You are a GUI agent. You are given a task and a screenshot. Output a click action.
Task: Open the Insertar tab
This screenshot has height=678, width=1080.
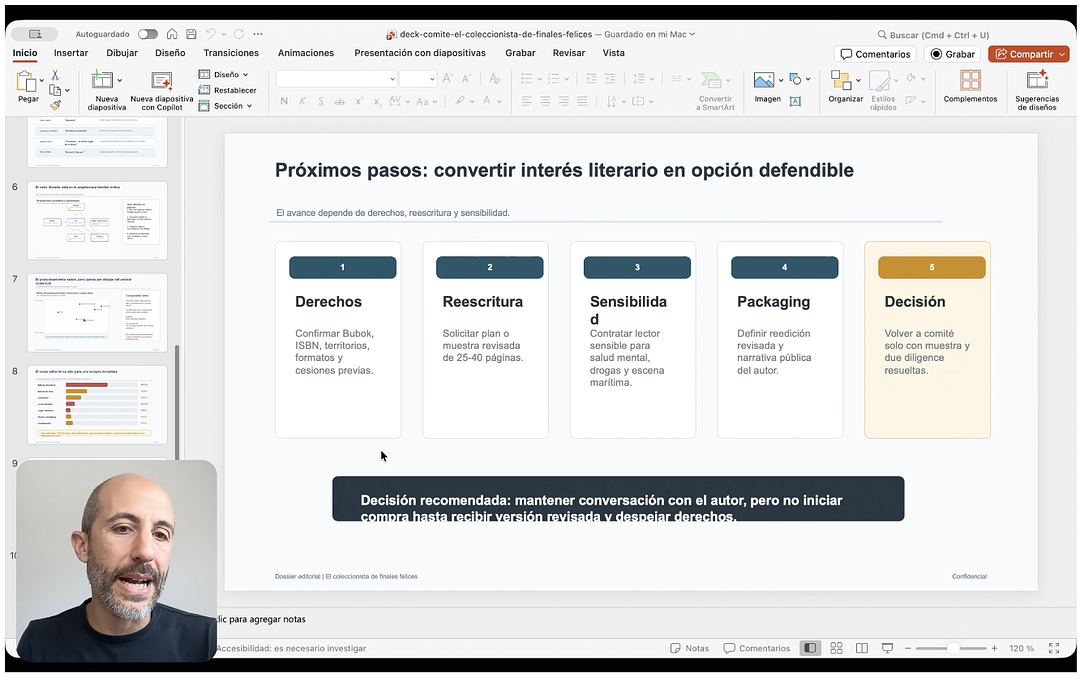click(71, 53)
